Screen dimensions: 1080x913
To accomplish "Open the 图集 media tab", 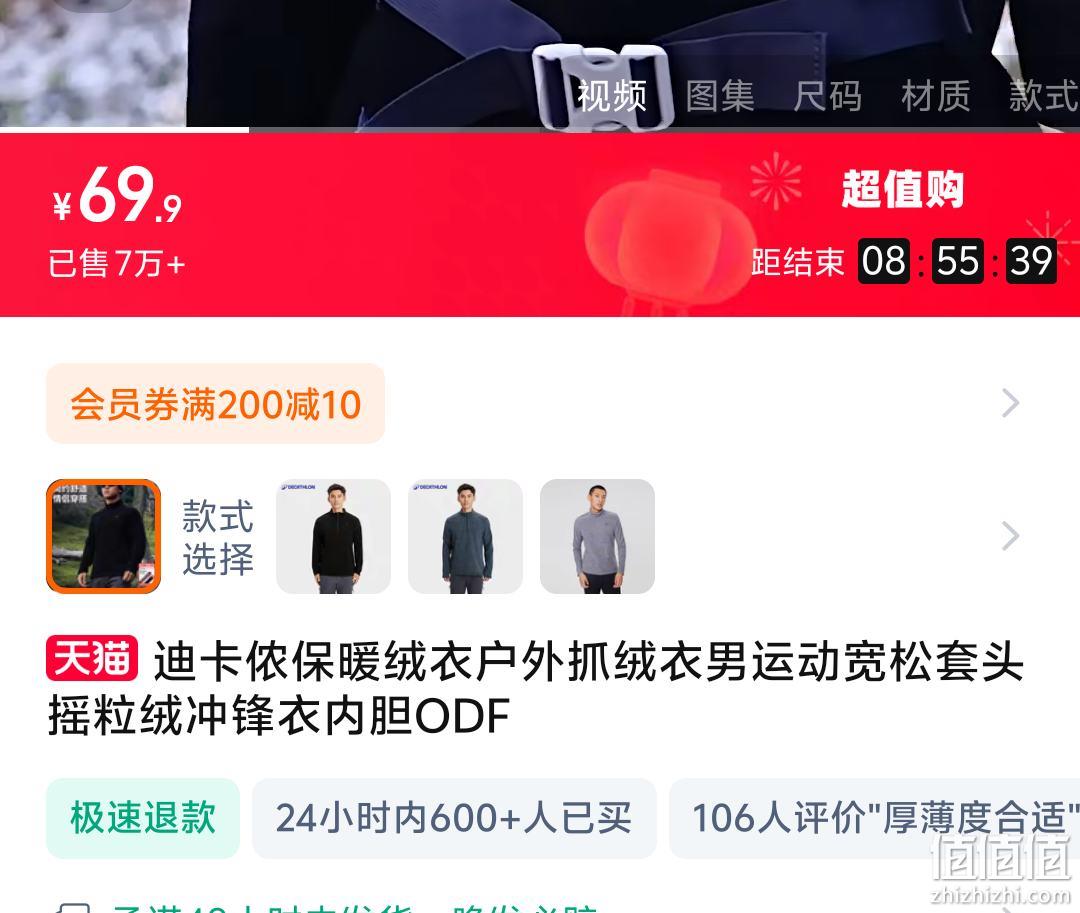I will 720,96.
